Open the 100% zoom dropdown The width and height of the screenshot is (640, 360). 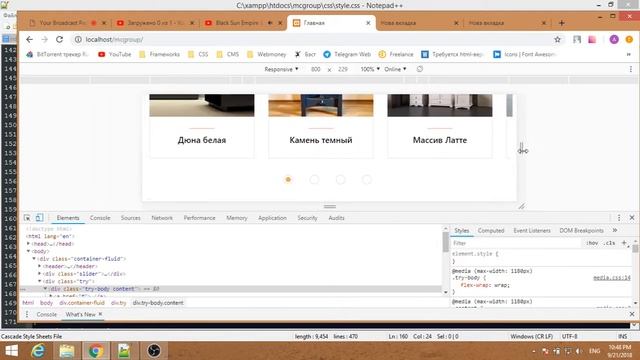[x=370, y=69]
